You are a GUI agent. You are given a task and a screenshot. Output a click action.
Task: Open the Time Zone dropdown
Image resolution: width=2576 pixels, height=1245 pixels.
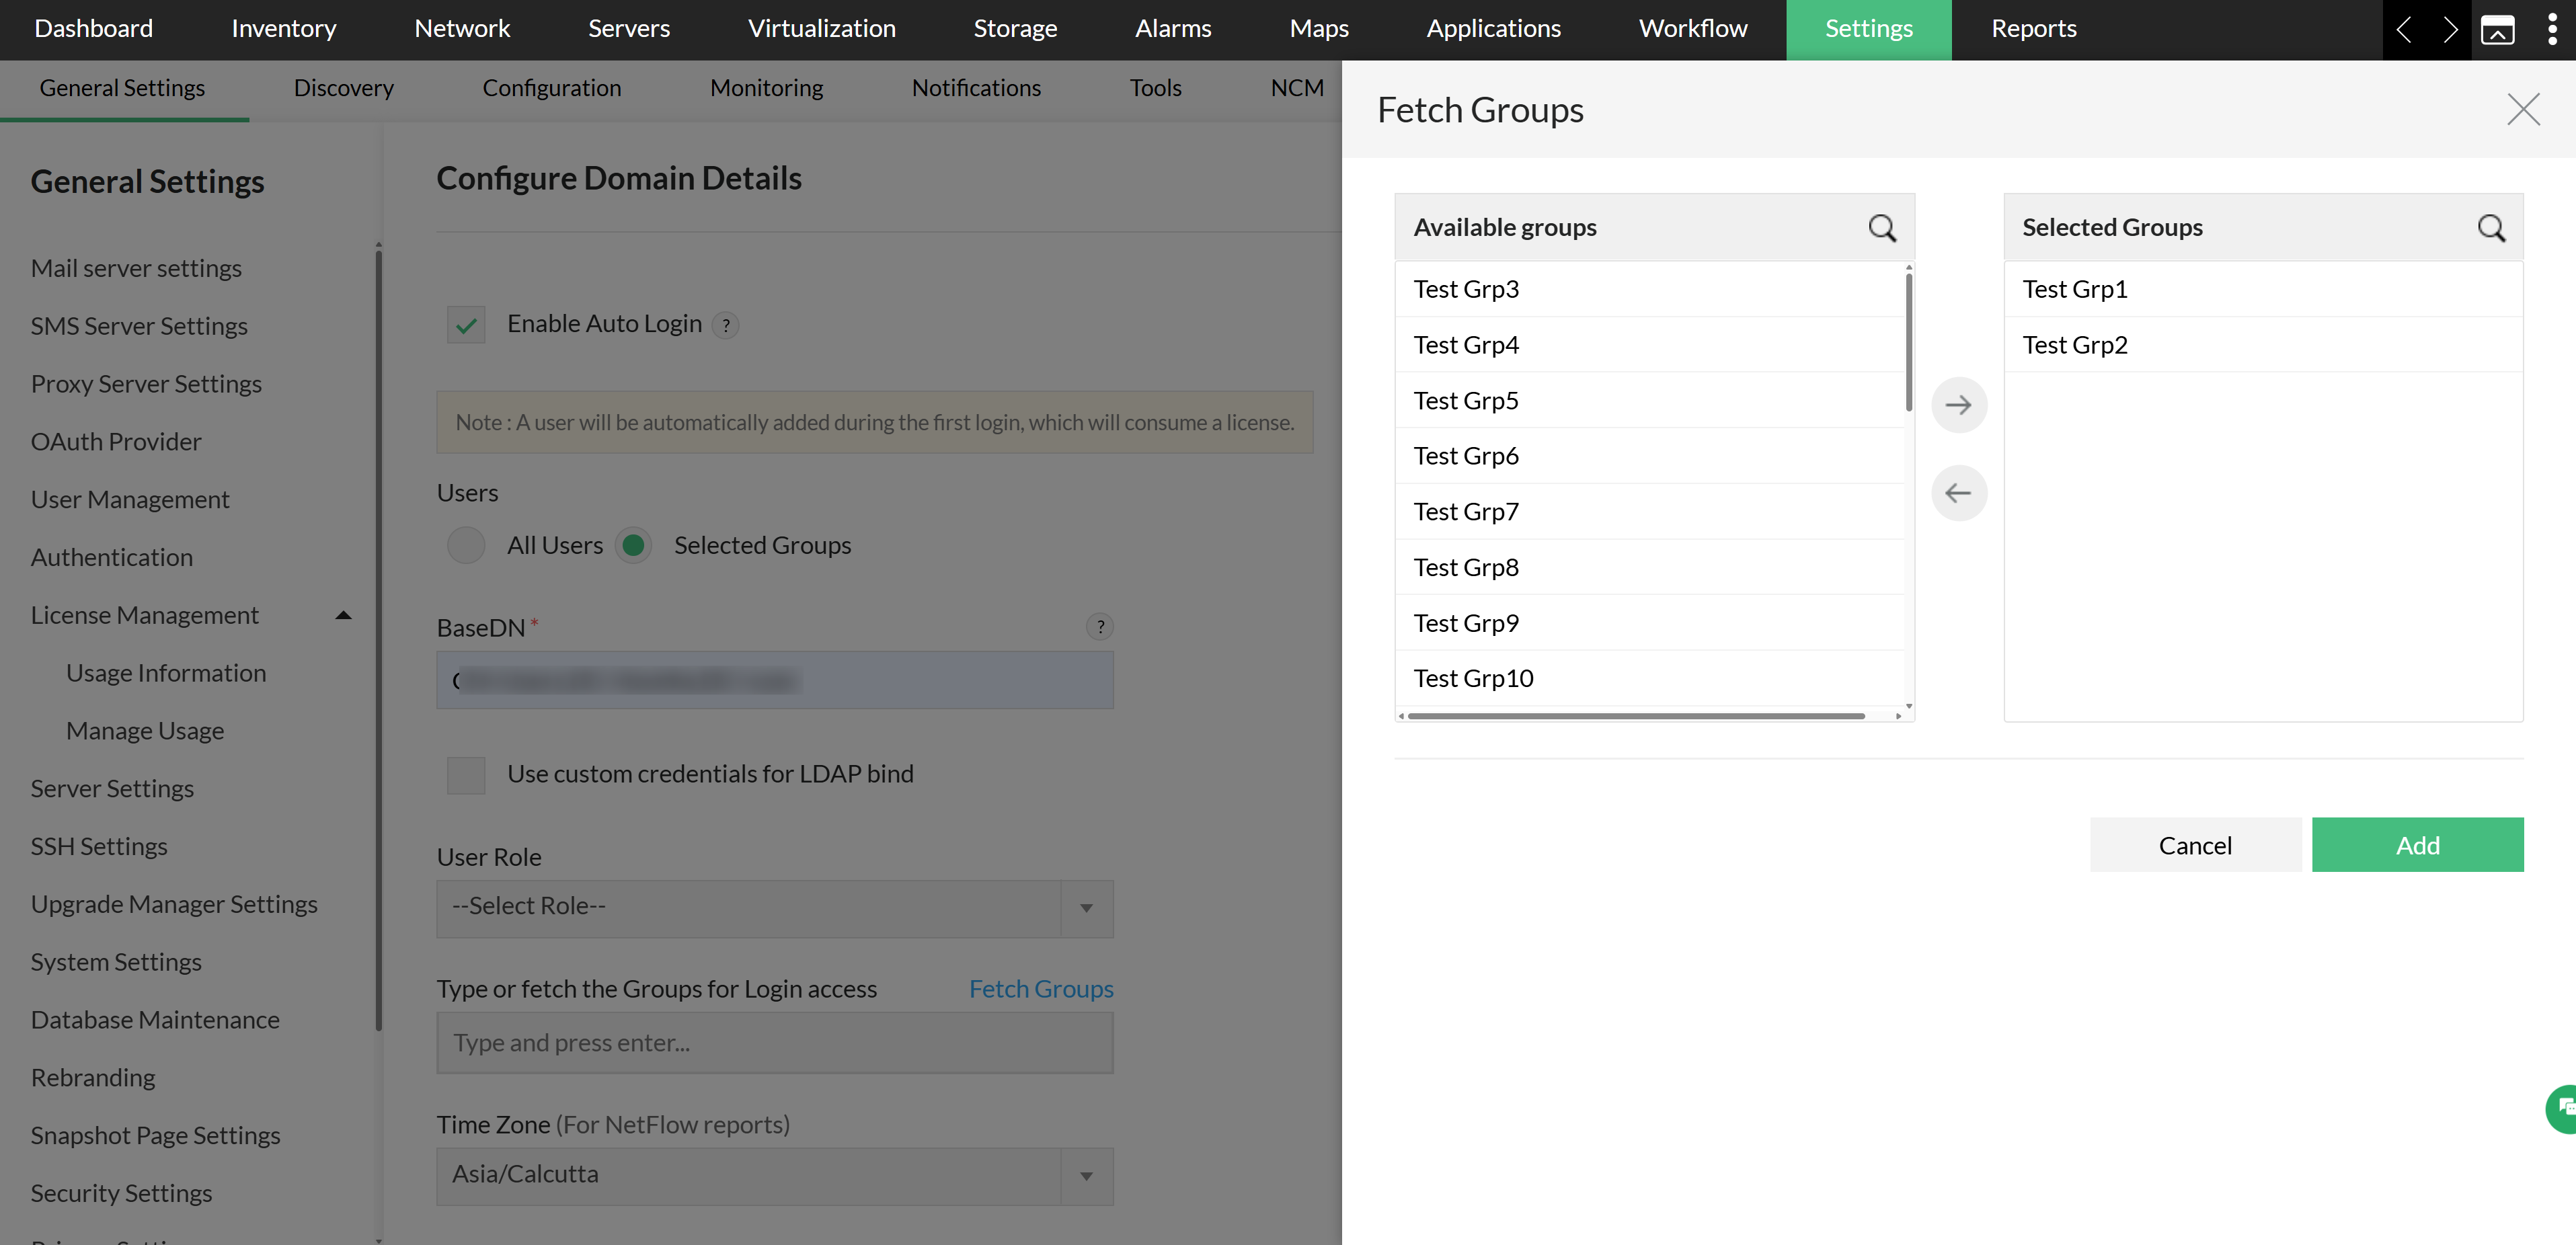pyautogui.click(x=775, y=1176)
